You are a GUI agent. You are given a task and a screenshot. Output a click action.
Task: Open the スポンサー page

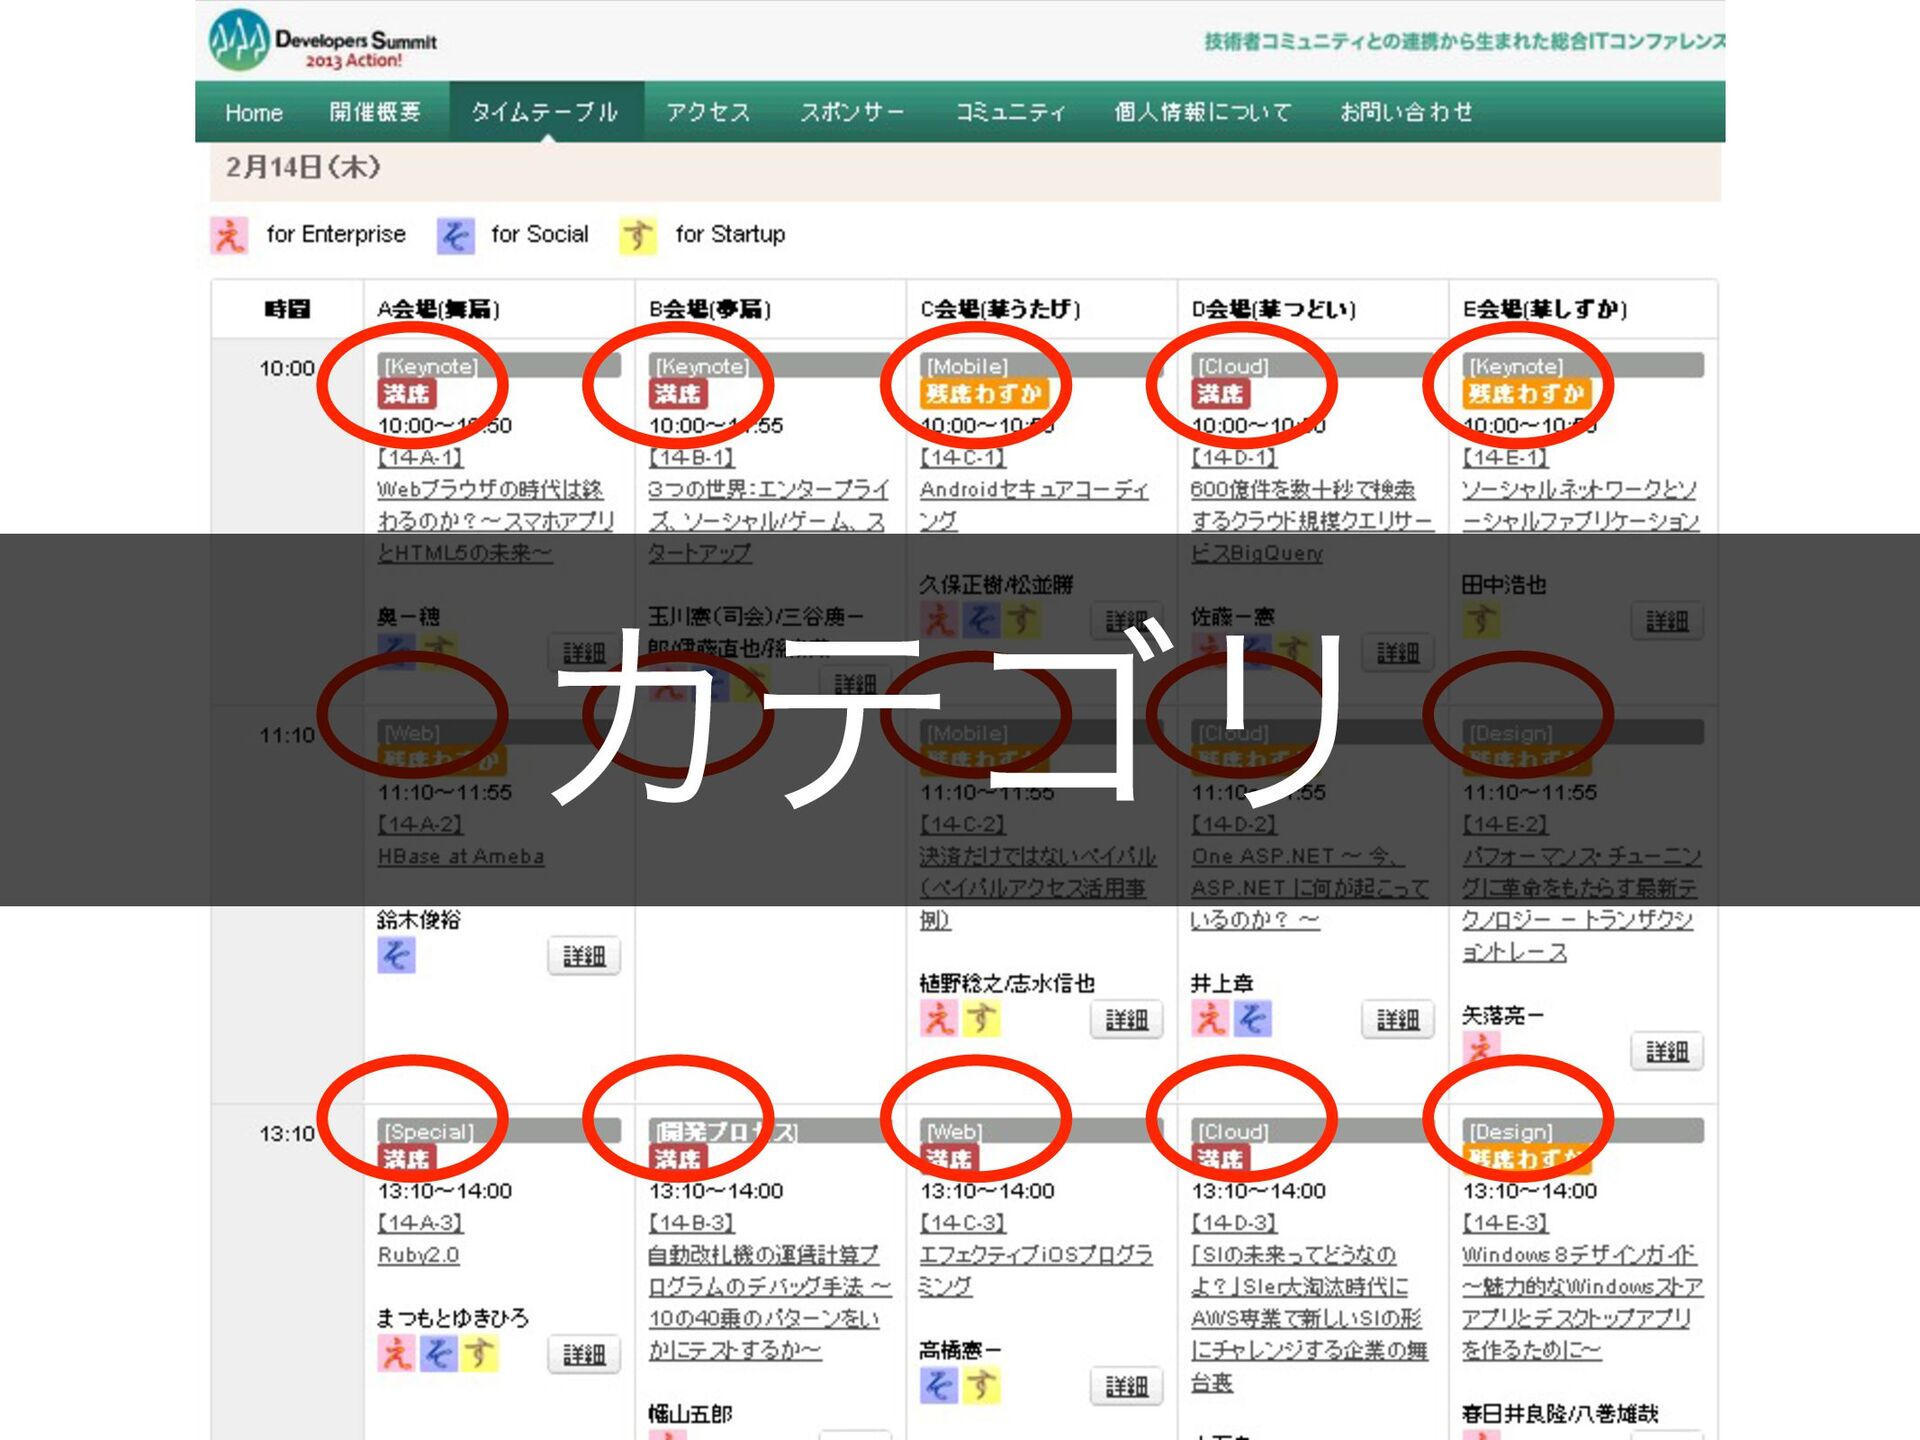tap(851, 112)
